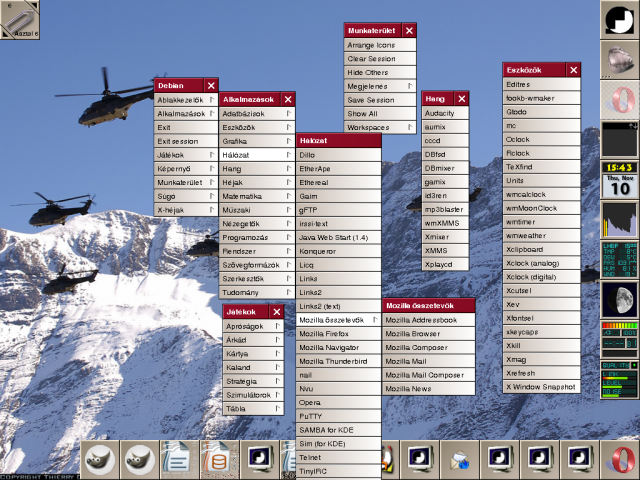The height and width of the screenshot is (480, 640).
Task: Launch Konqueror from Hálózat menu
Action: pos(338,251)
